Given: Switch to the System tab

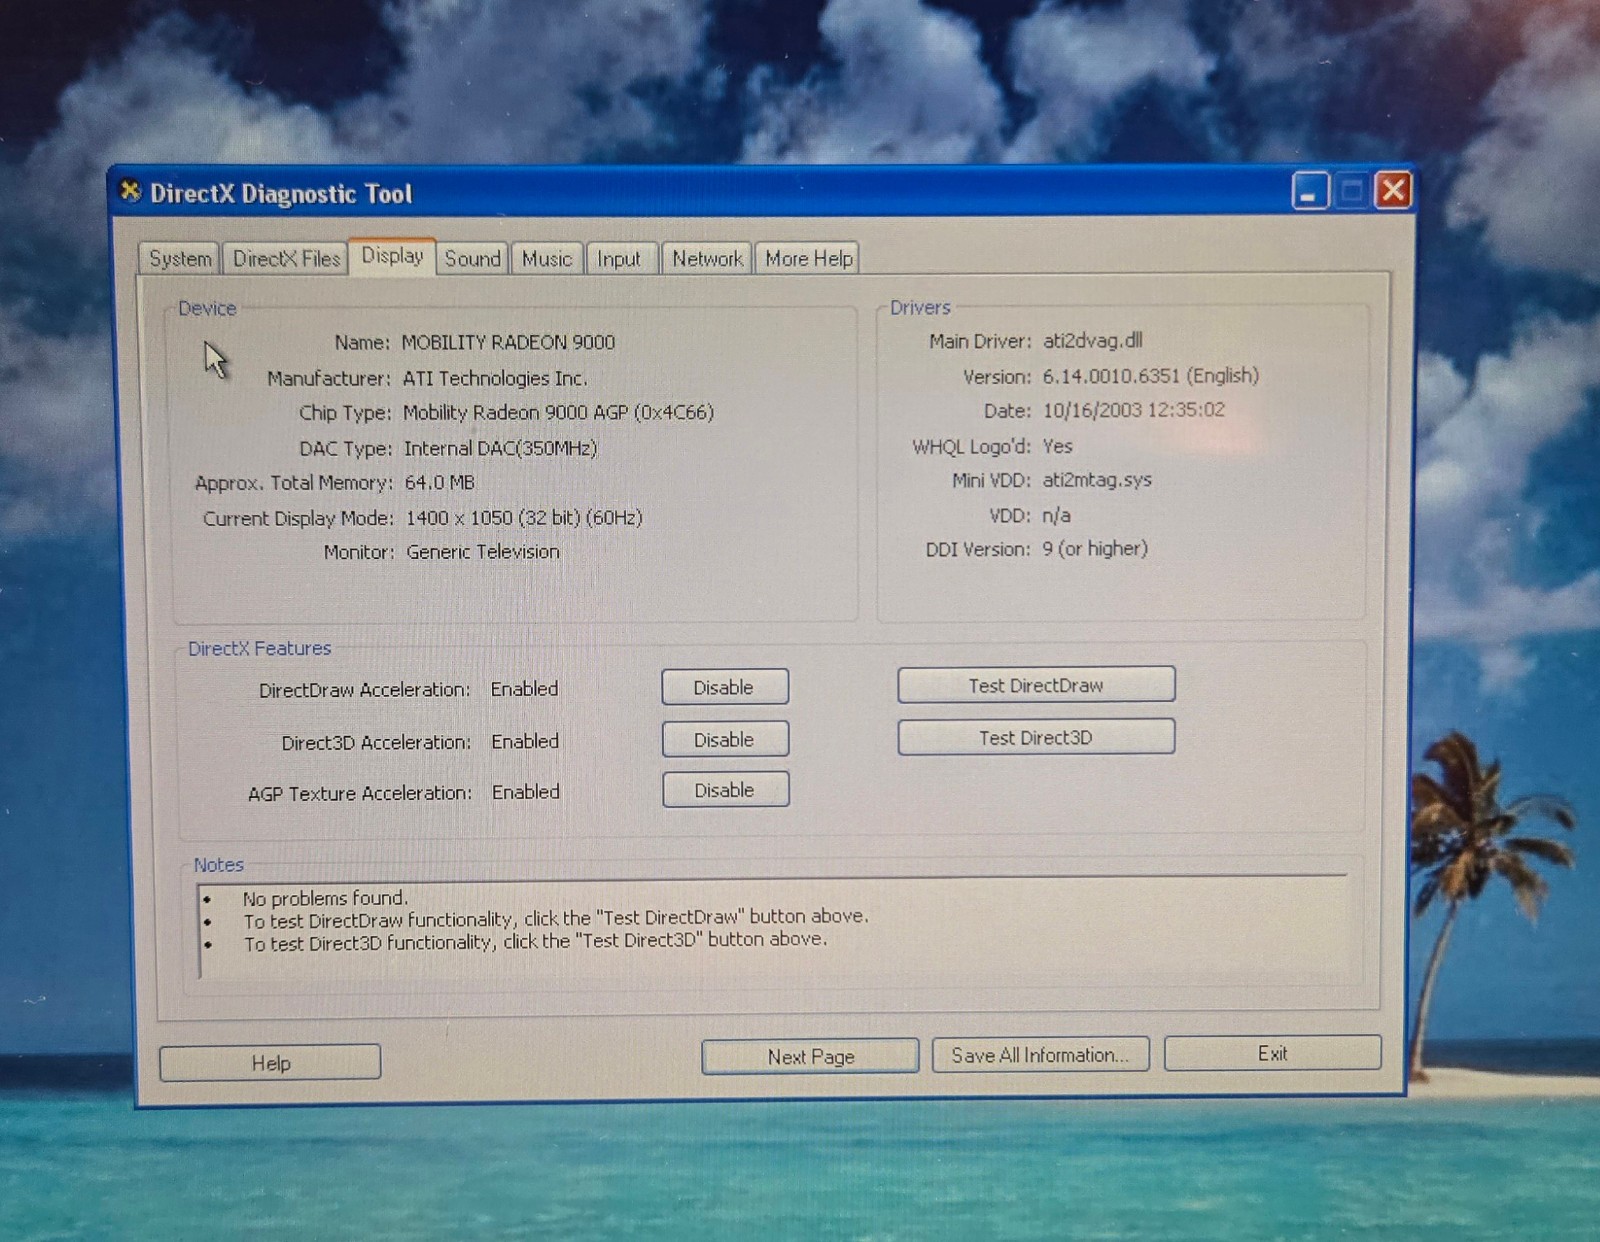Looking at the screenshot, I should coord(180,259).
